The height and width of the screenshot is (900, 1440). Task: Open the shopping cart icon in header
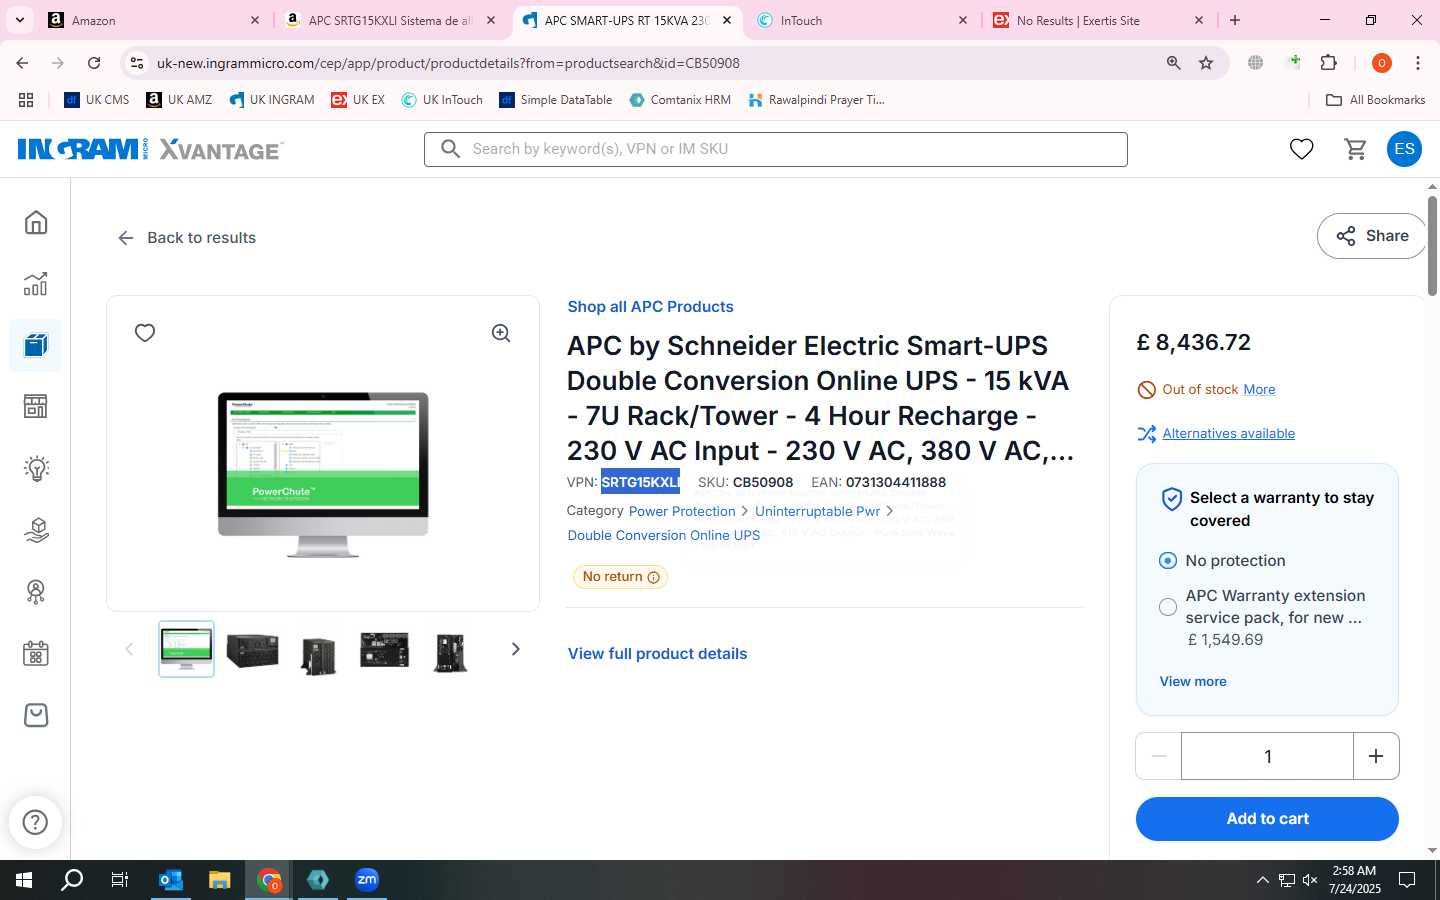coord(1356,149)
